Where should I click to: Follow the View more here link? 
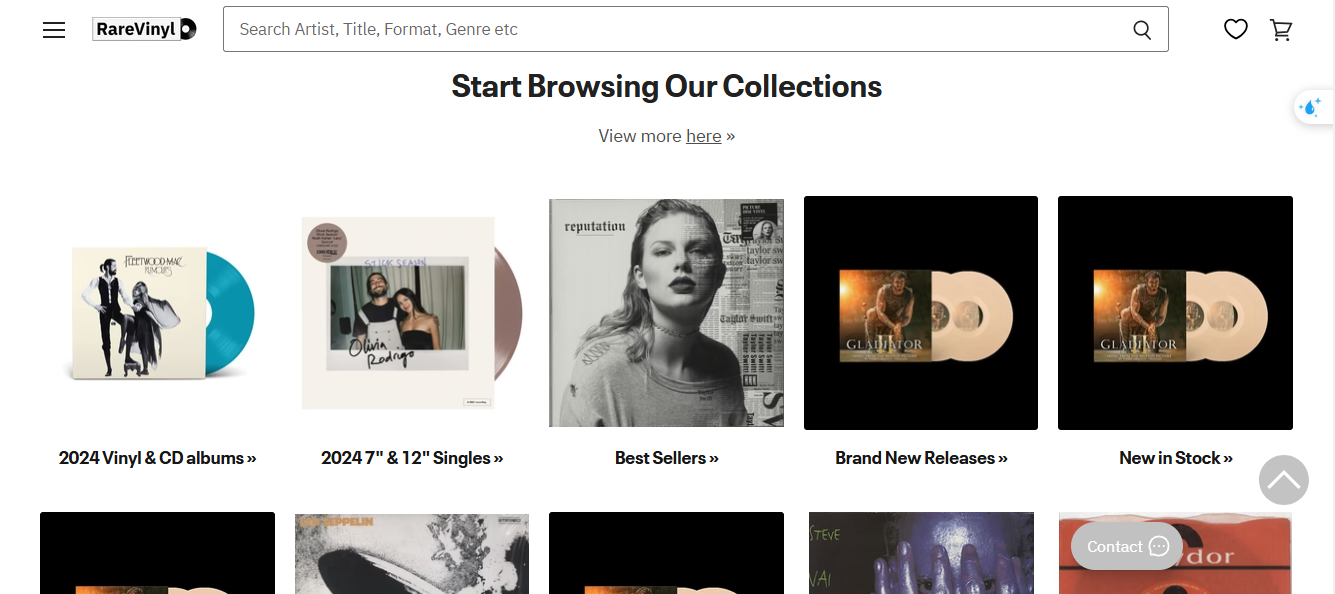tap(703, 136)
